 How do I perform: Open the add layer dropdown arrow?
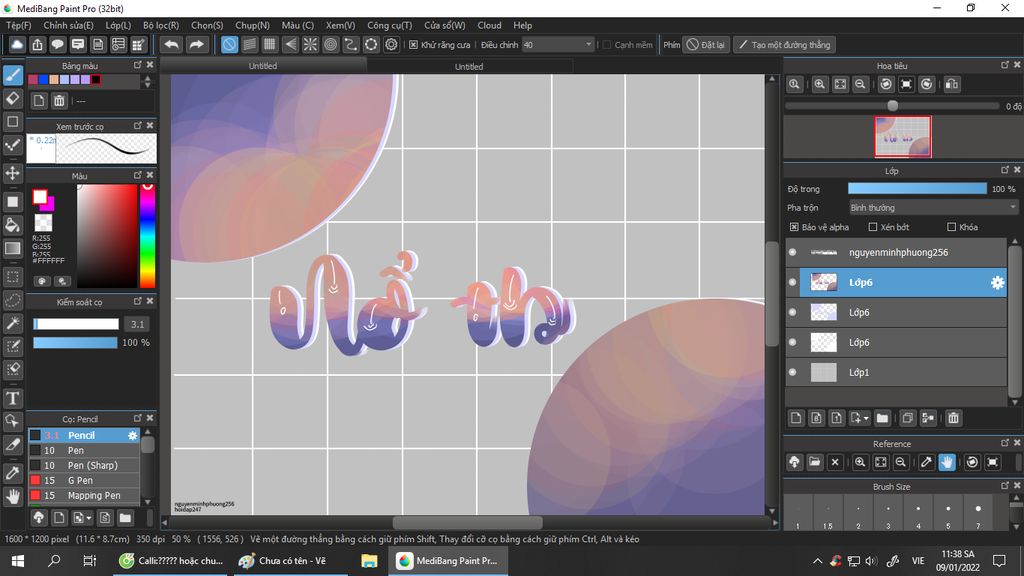point(866,418)
